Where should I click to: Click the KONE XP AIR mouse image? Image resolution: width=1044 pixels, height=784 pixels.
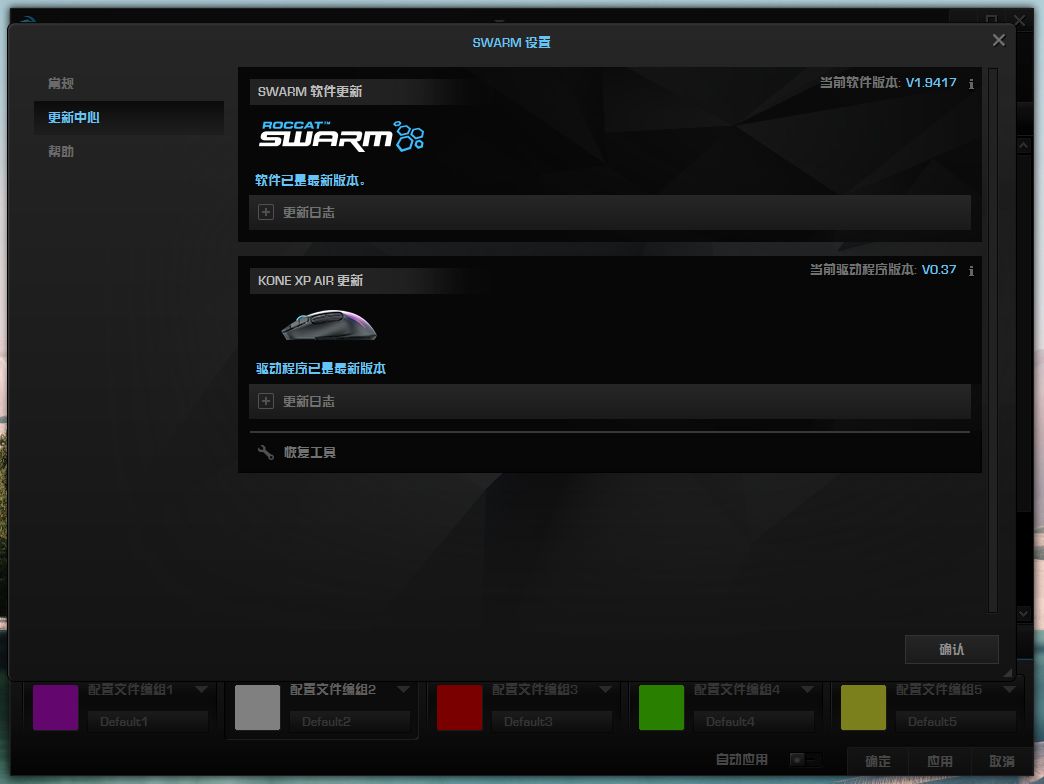[328, 325]
